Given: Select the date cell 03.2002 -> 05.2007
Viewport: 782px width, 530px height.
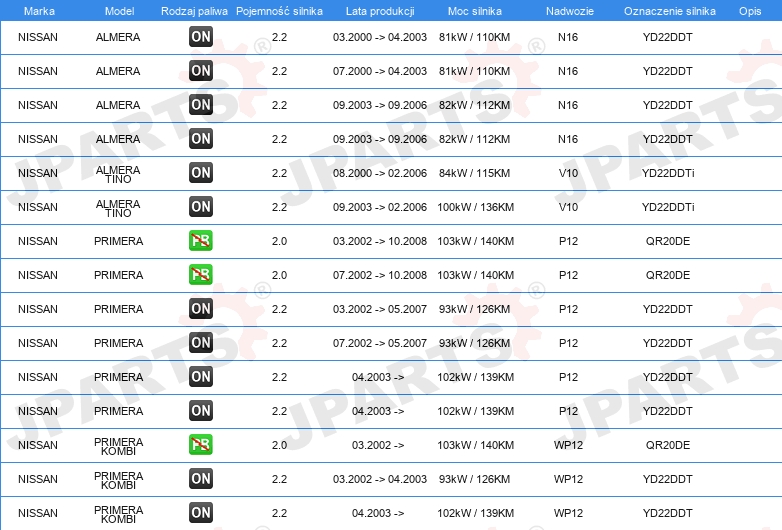Looking at the screenshot, I should pos(380,309).
